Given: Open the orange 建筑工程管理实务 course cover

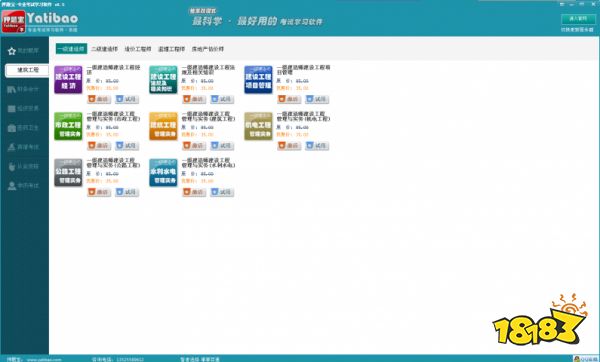Looking at the screenshot, I should coord(163,126).
